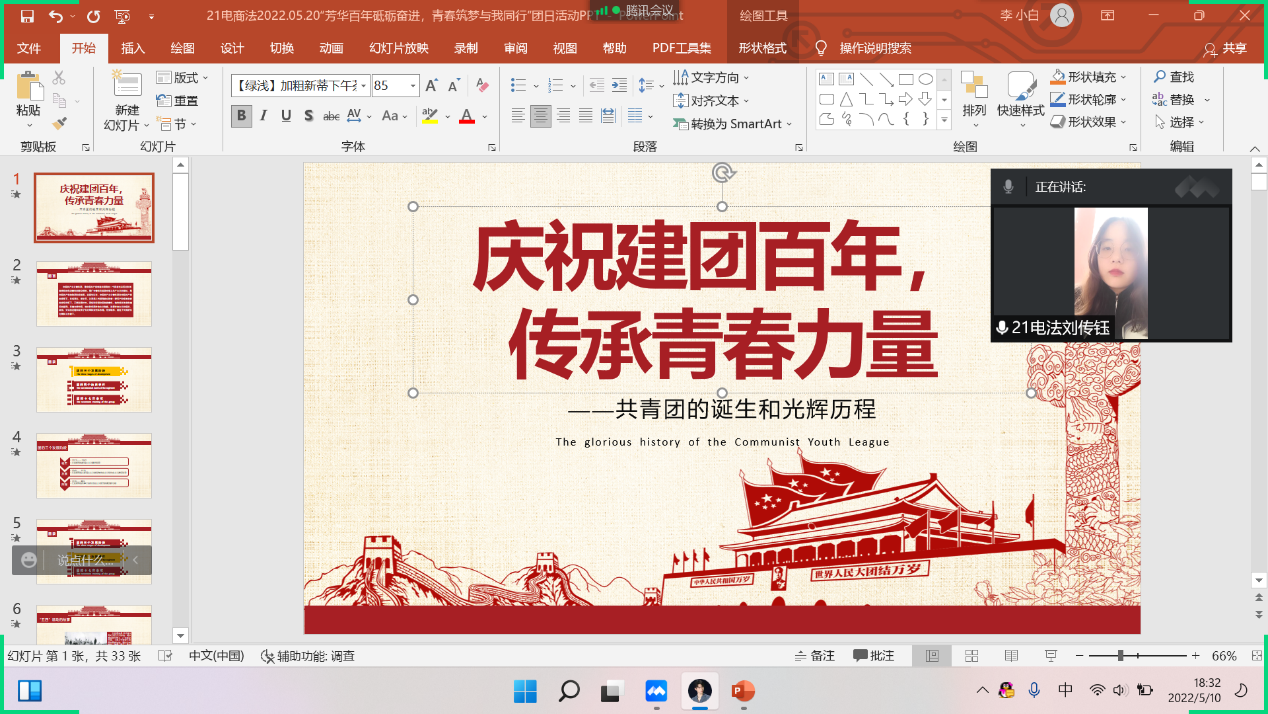Screen dimensions: 1268x714
Task: Click the Increase Font Size icon
Action: [x=432, y=86]
